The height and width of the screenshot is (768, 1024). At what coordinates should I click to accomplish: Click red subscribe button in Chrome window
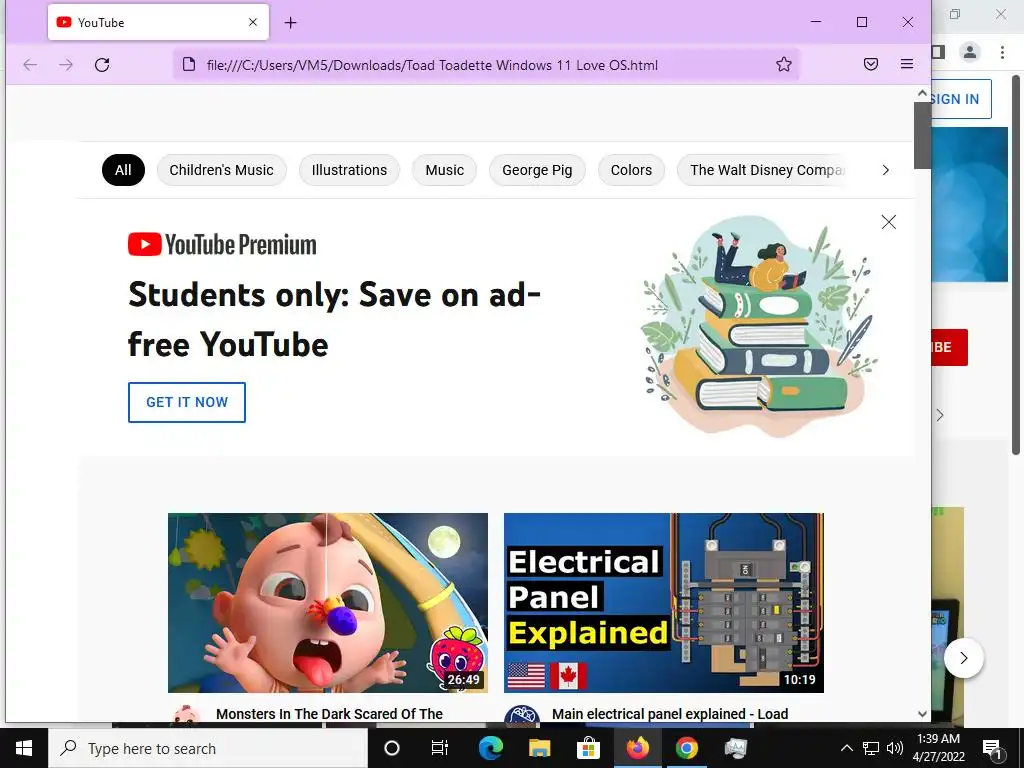[950, 347]
